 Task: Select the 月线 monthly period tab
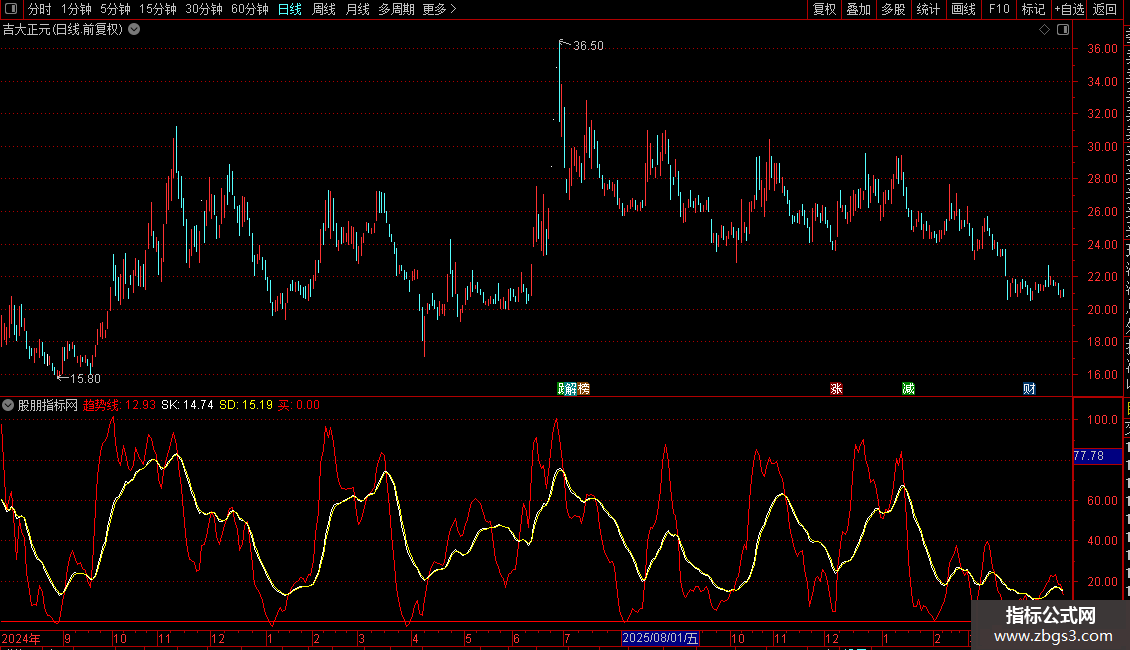357,9
